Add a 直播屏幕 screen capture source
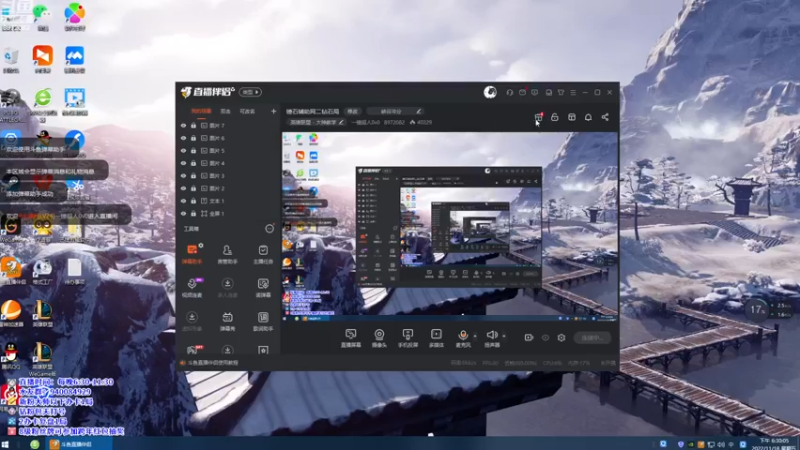 coord(351,338)
